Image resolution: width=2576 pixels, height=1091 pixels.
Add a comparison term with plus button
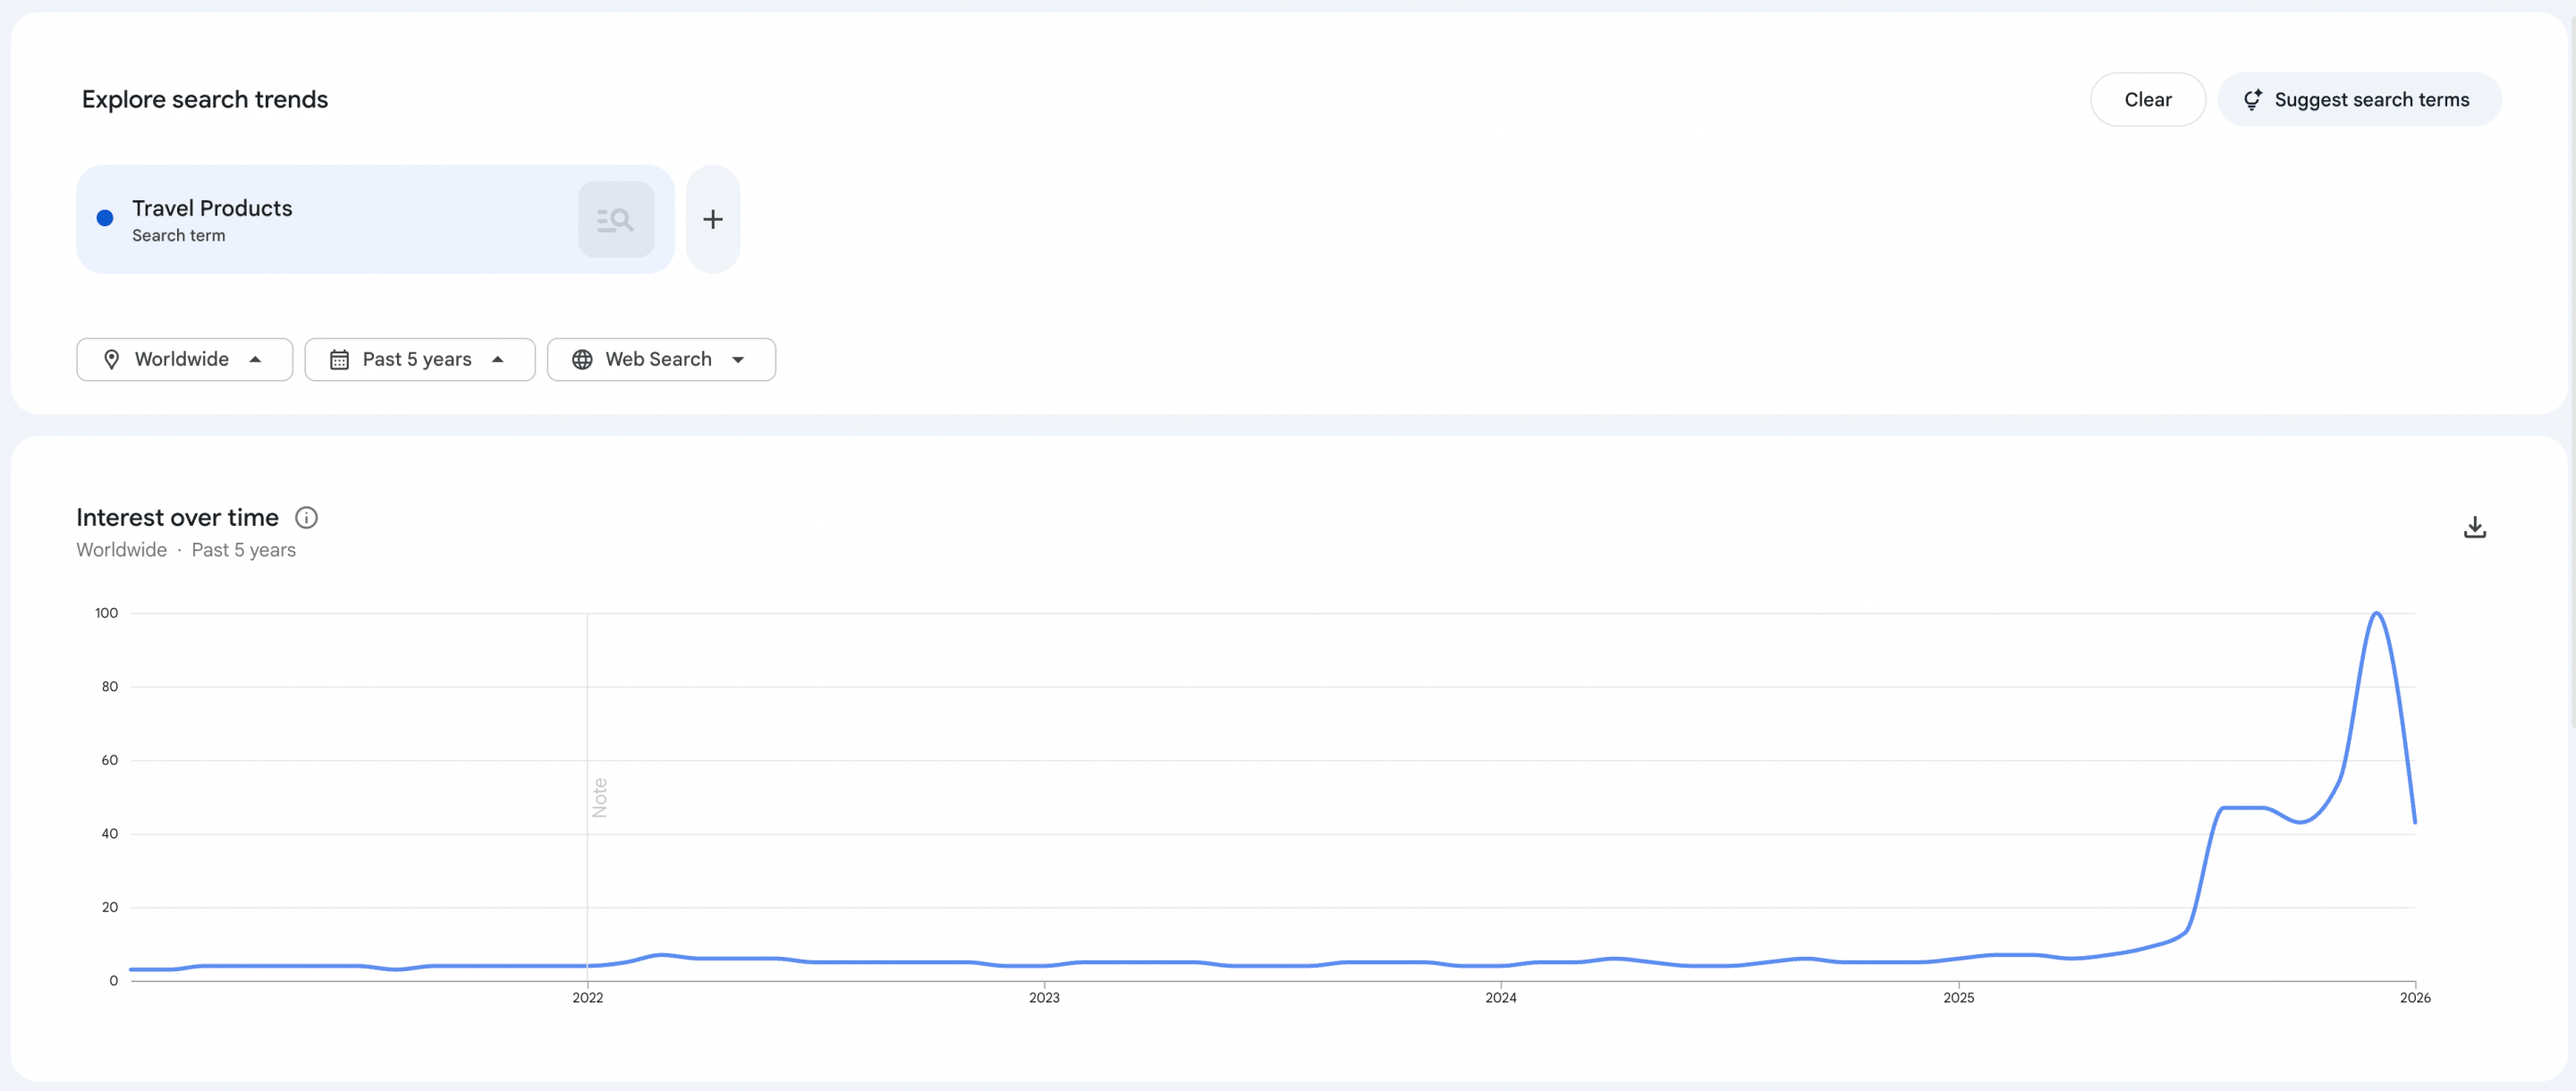tap(712, 219)
